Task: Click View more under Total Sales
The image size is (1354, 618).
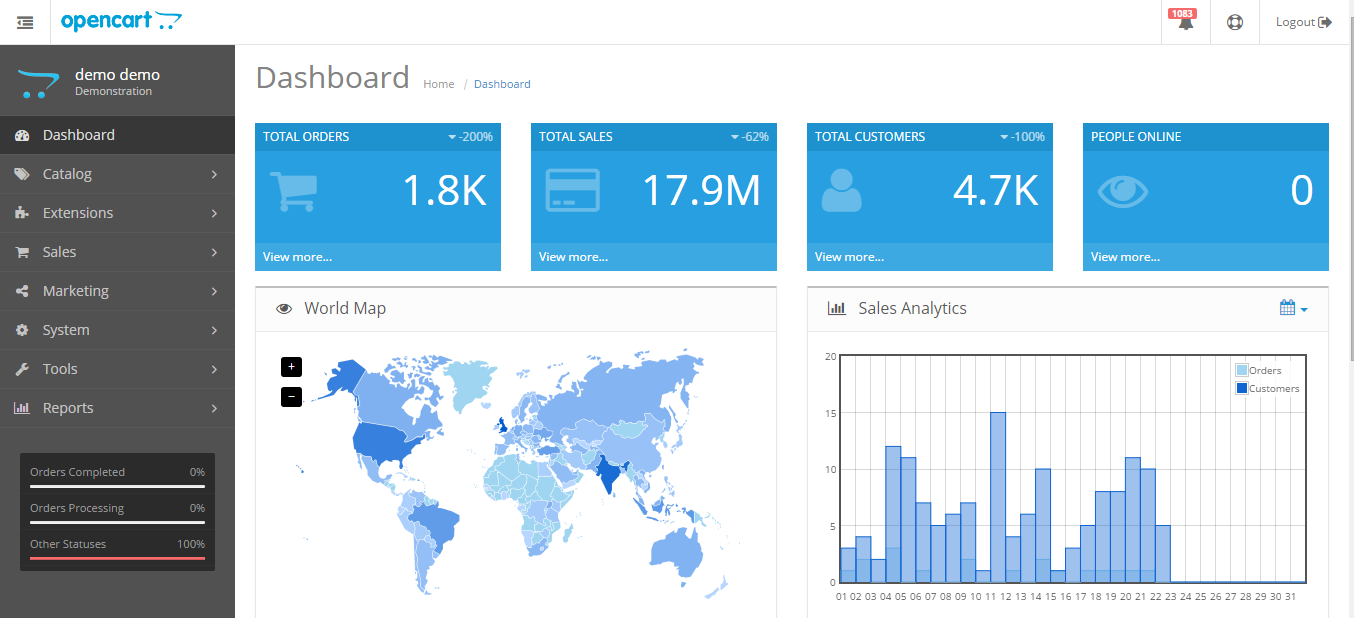Action: [x=573, y=257]
